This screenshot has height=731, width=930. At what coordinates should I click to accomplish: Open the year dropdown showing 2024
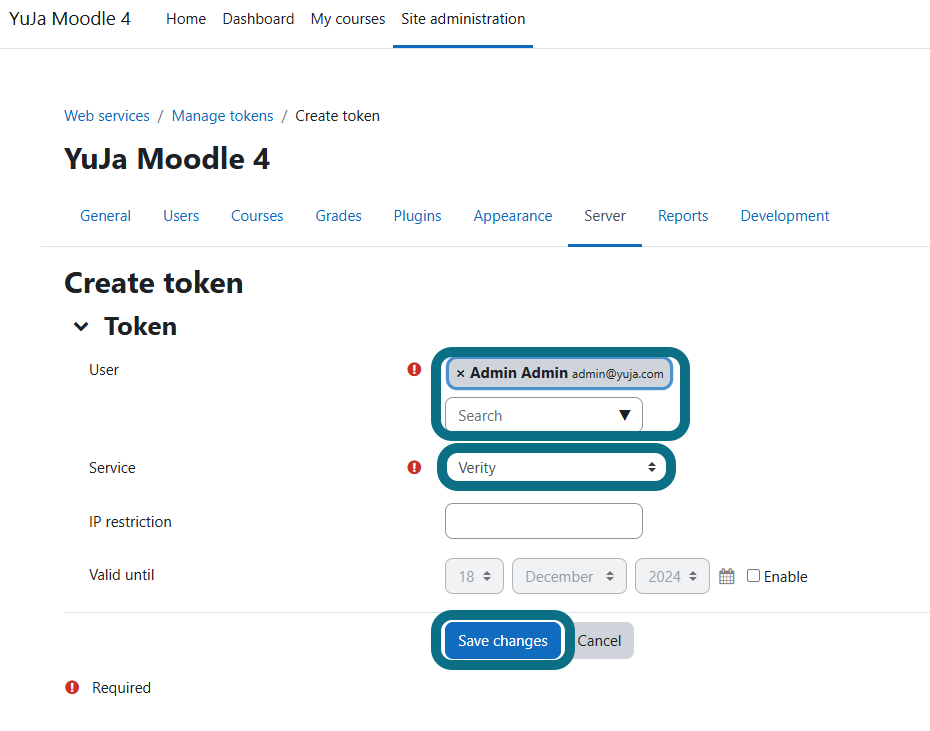click(x=672, y=576)
